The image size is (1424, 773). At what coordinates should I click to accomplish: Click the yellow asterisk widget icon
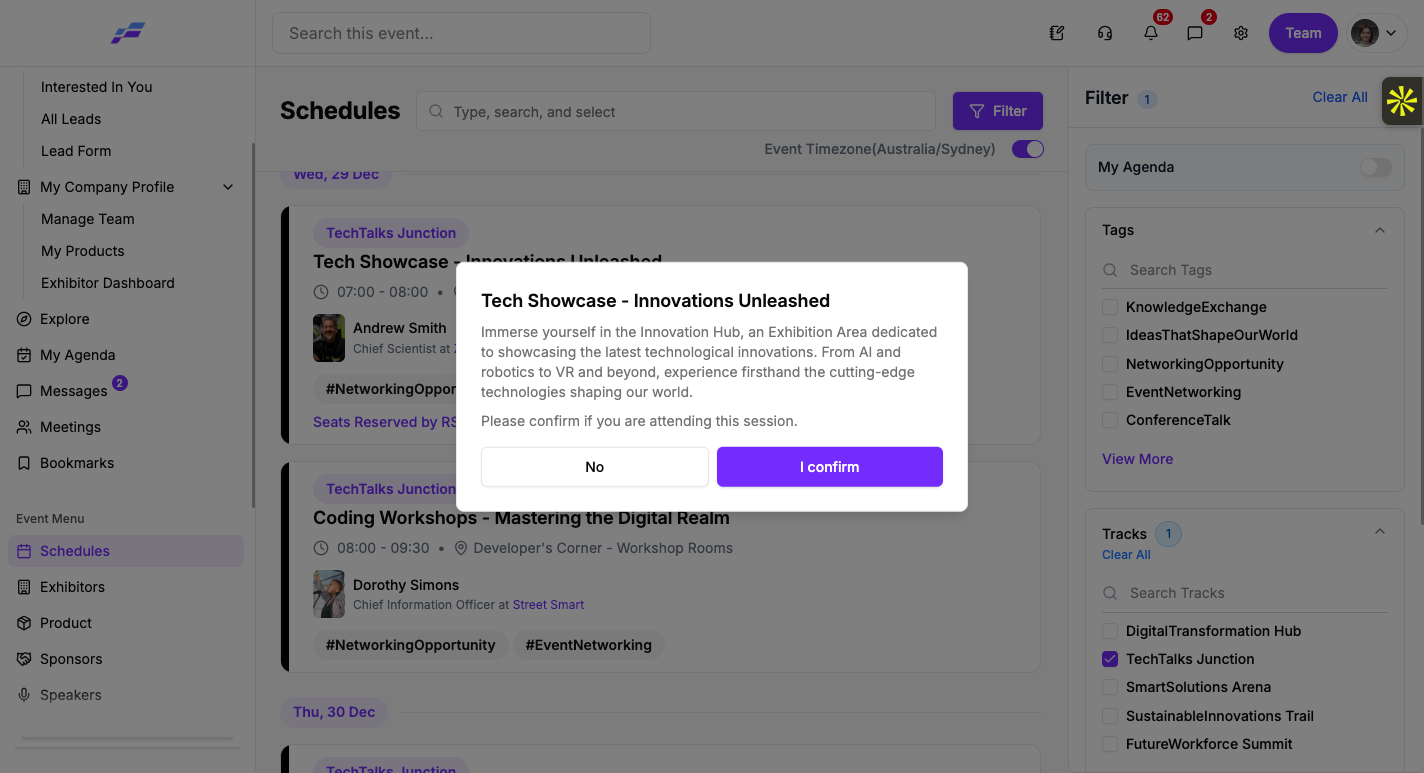[x=1402, y=101]
